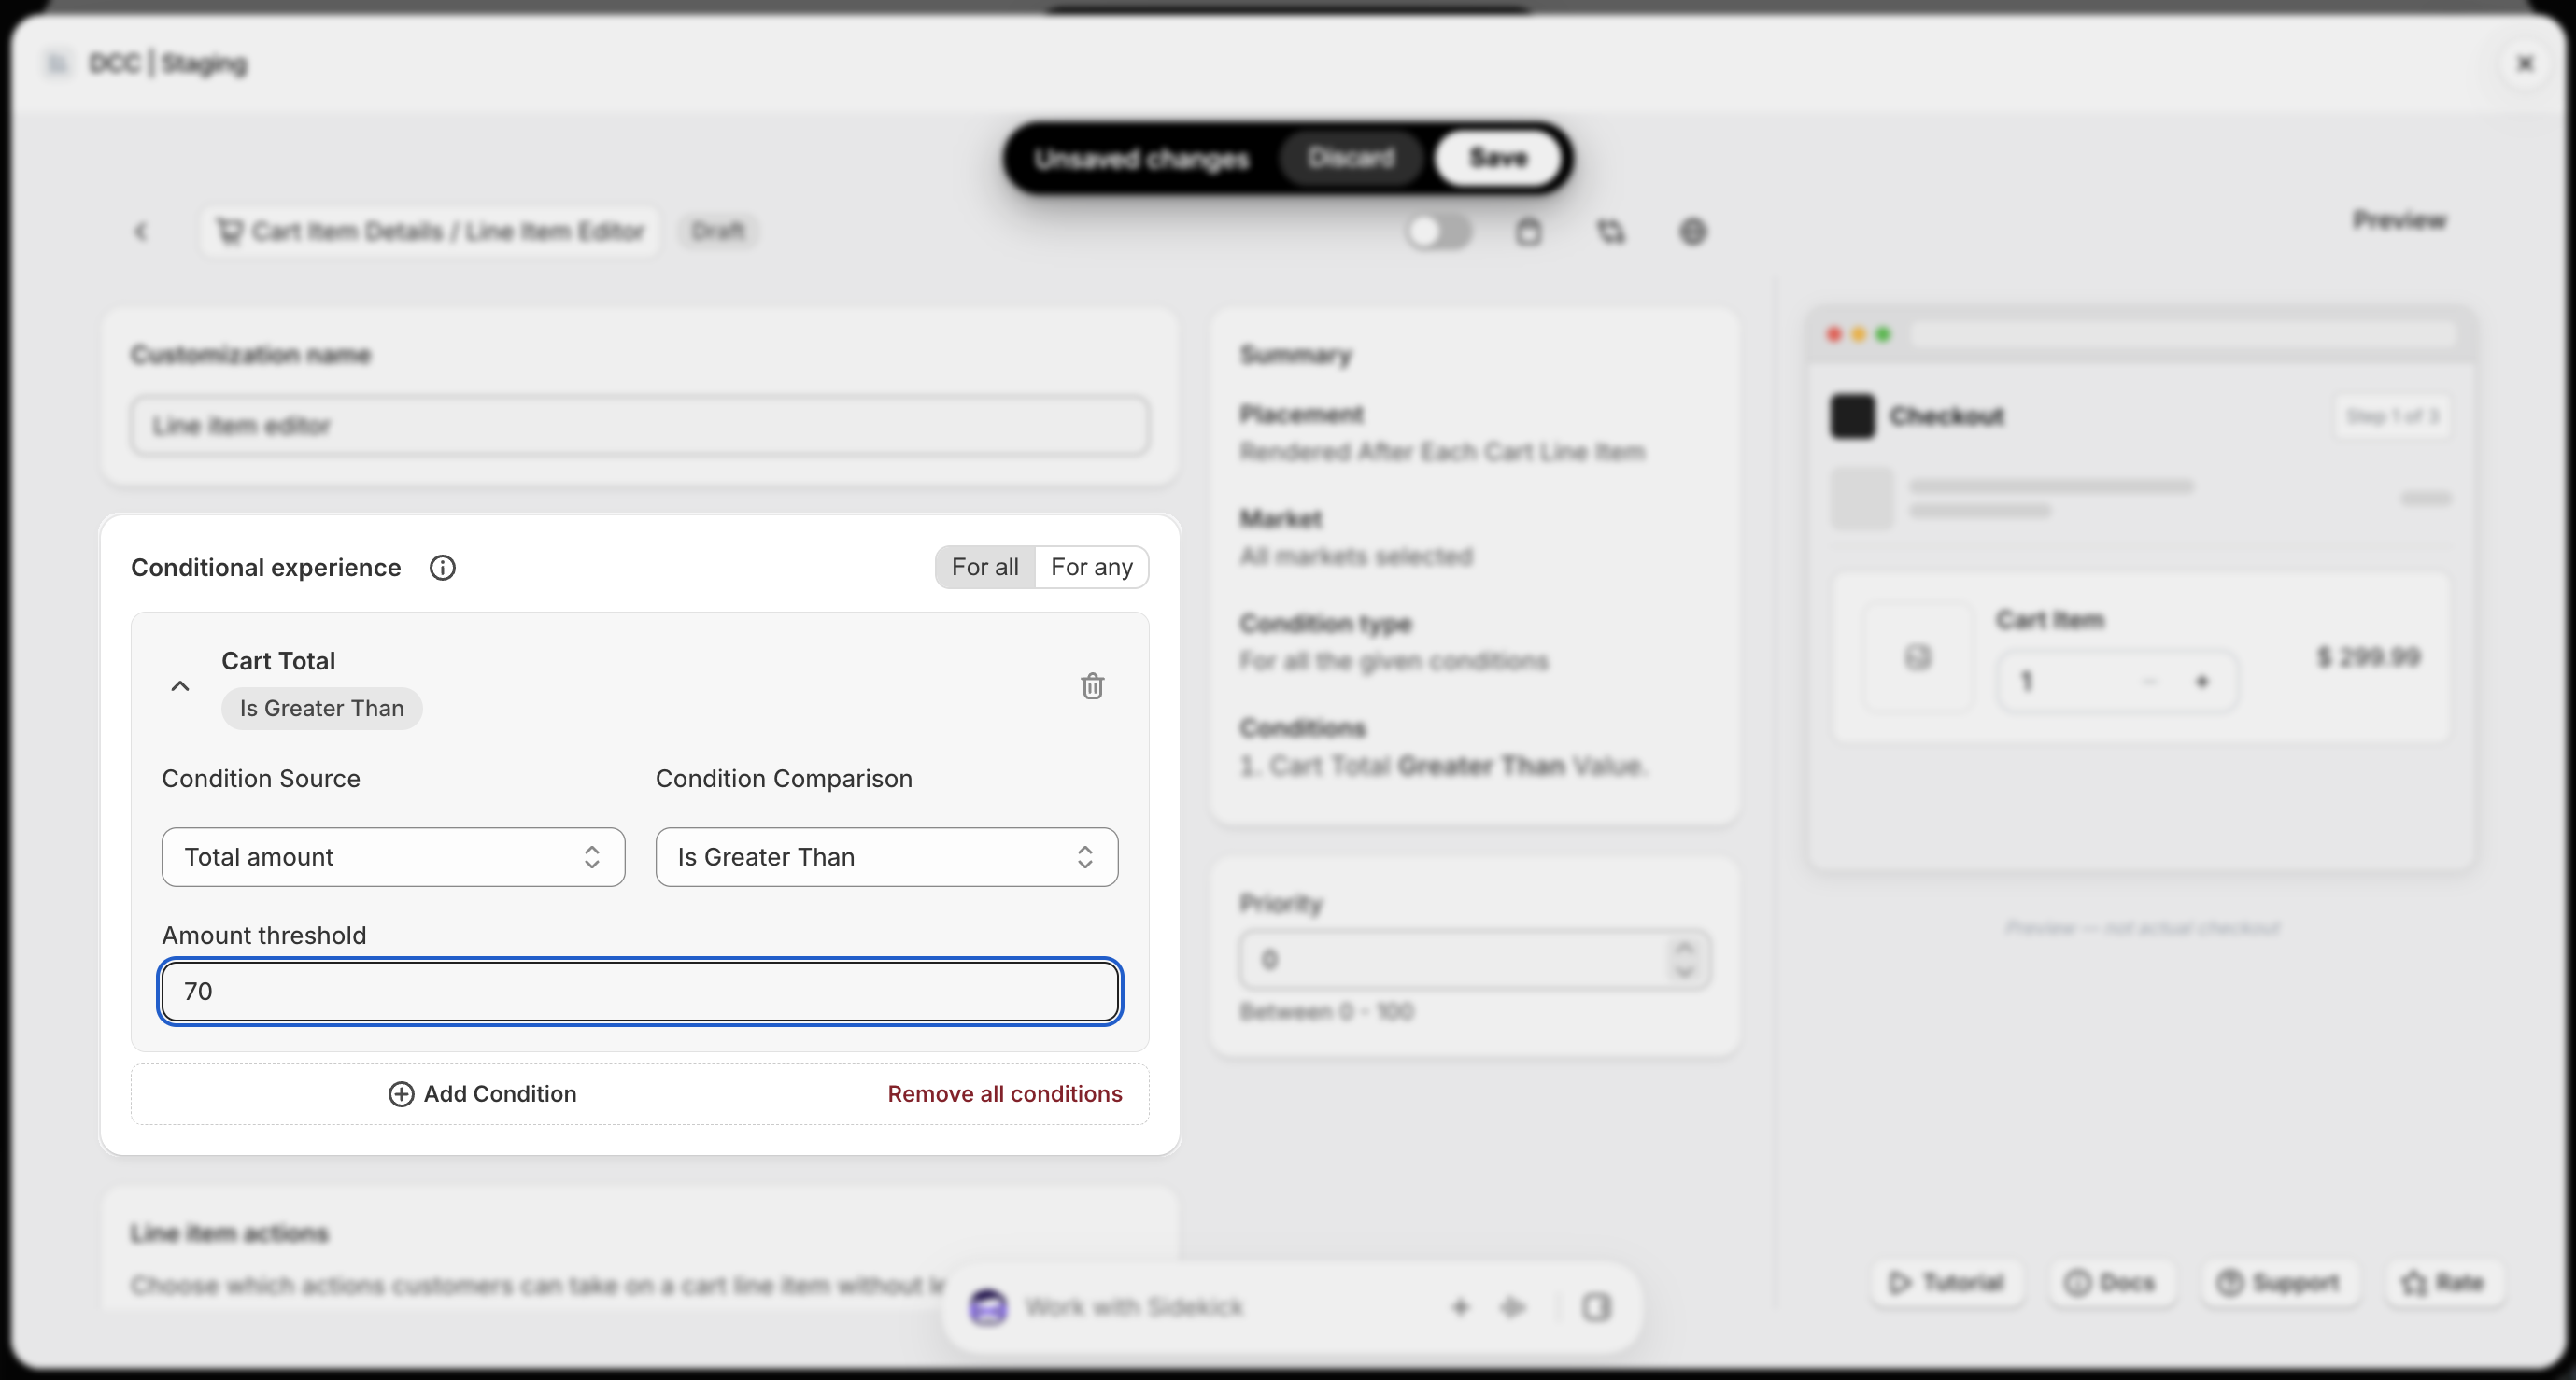Select the For all segment
2576x1380 pixels.
tap(985, 567)
